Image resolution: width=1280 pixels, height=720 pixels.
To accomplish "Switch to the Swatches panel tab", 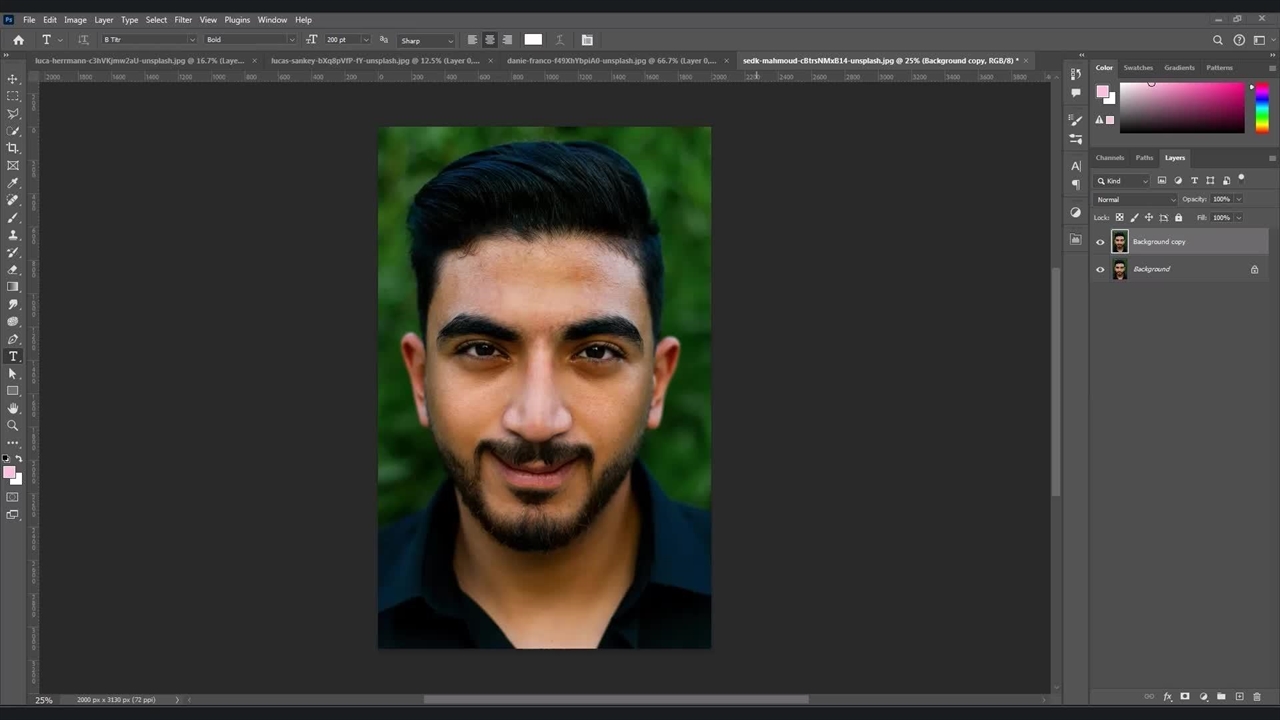I will (1138, 68).
